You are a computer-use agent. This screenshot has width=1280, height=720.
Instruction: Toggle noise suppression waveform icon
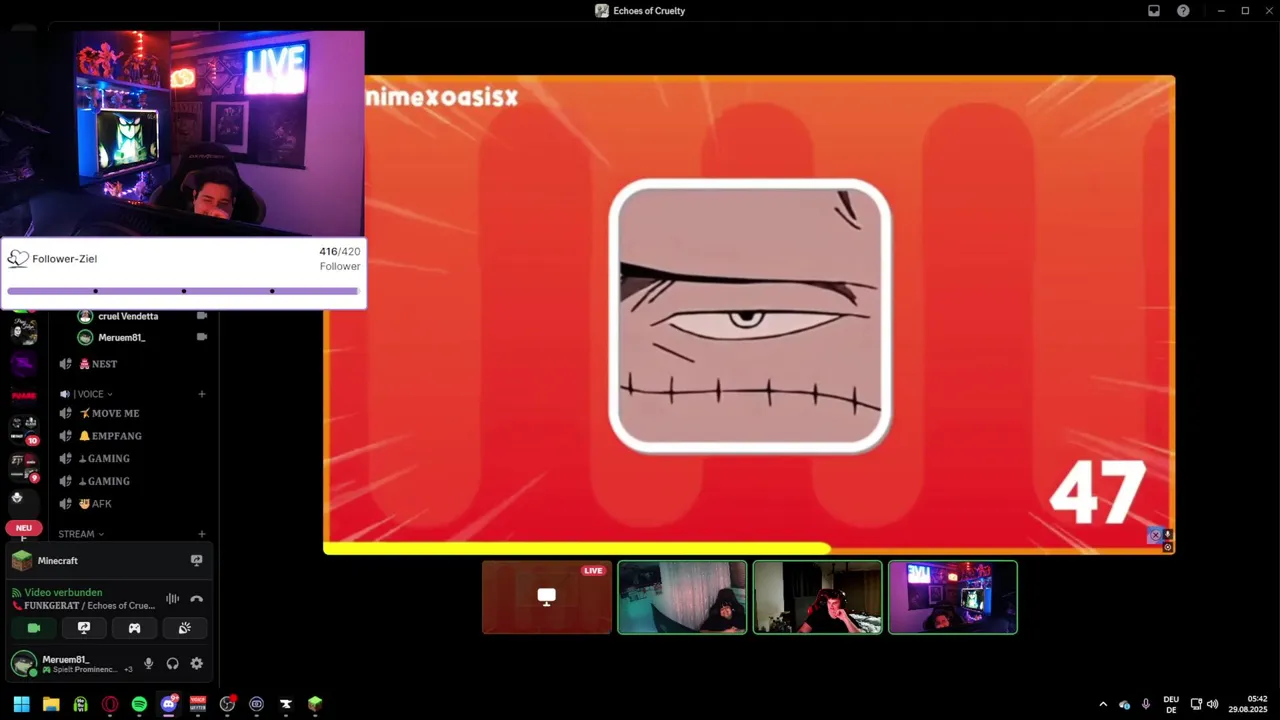click(172, 599)
